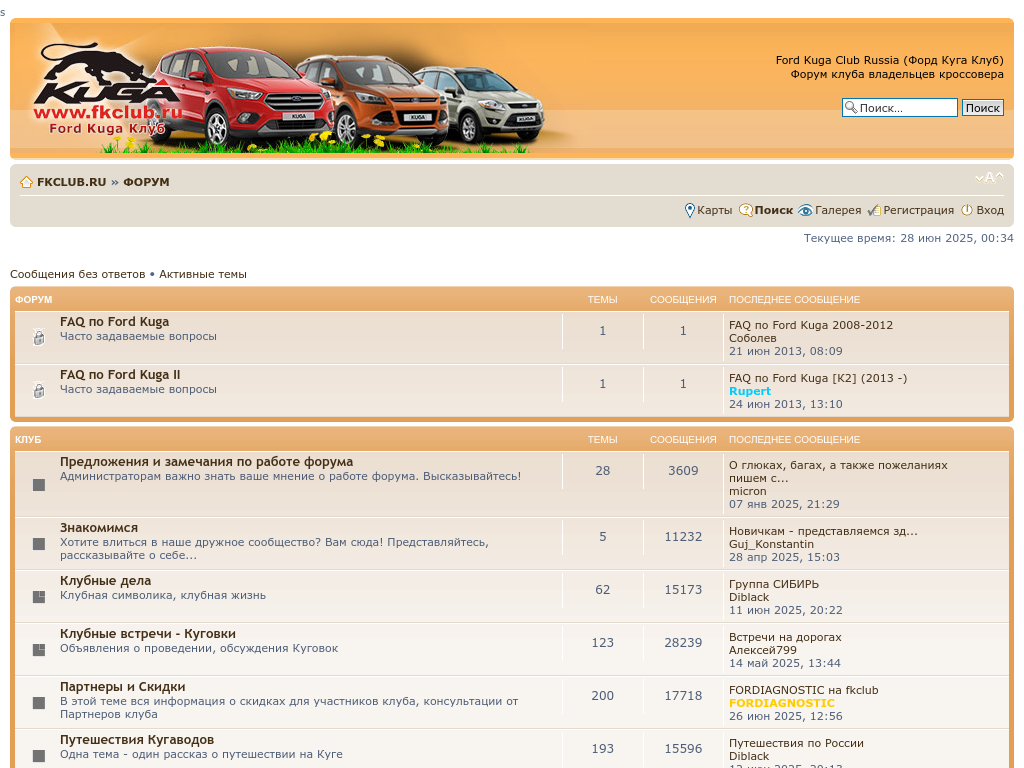Viewport: 1024px width, 768px height.
Task: Click forum status icon for Клубные дела
Action: pyautogui.click(x=39, y=597)
